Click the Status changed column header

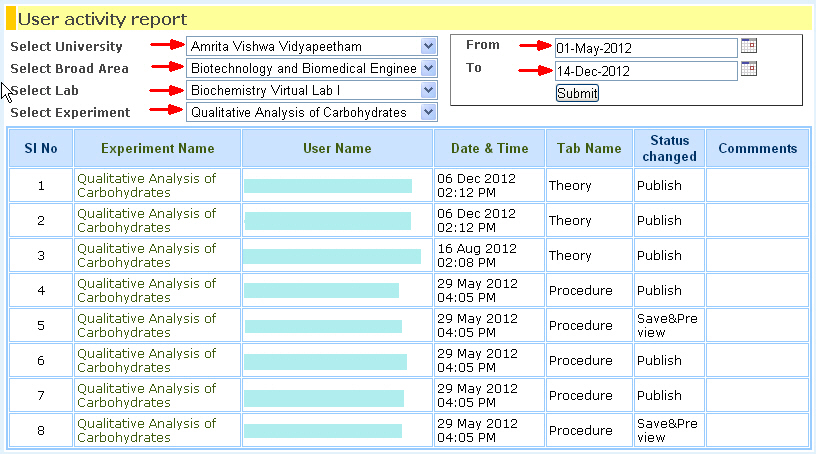click(x=669, y=148)
